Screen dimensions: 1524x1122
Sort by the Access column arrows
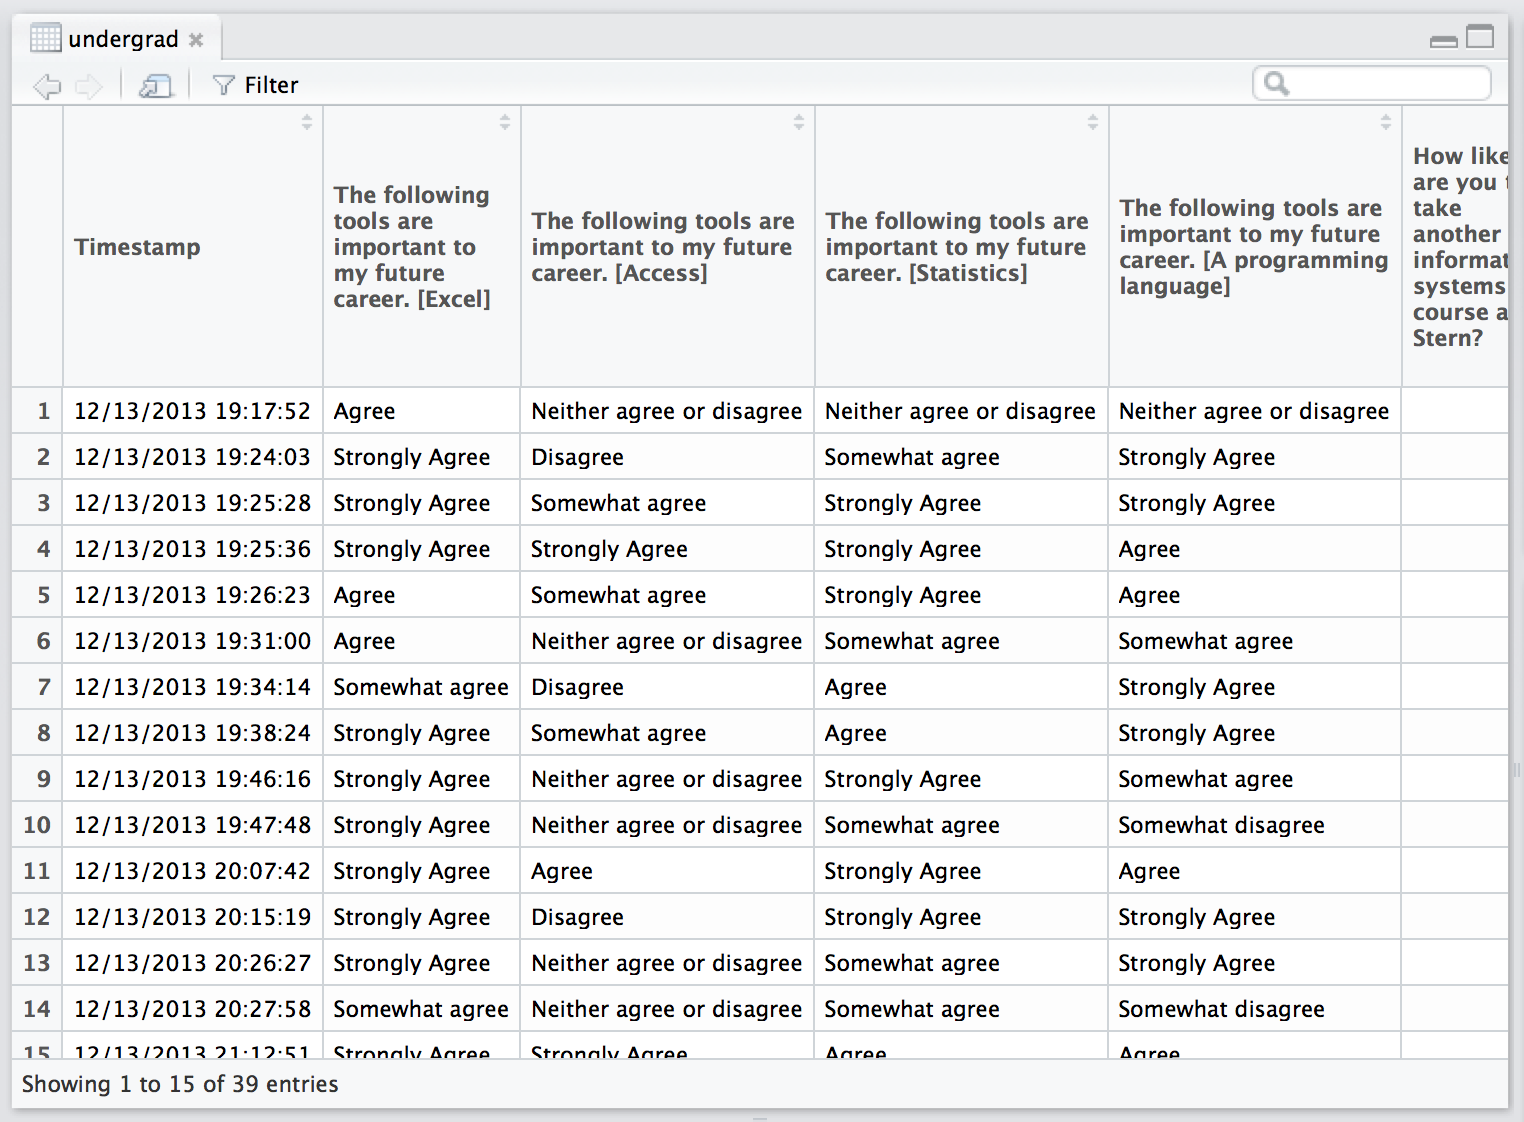coord(799,122)
